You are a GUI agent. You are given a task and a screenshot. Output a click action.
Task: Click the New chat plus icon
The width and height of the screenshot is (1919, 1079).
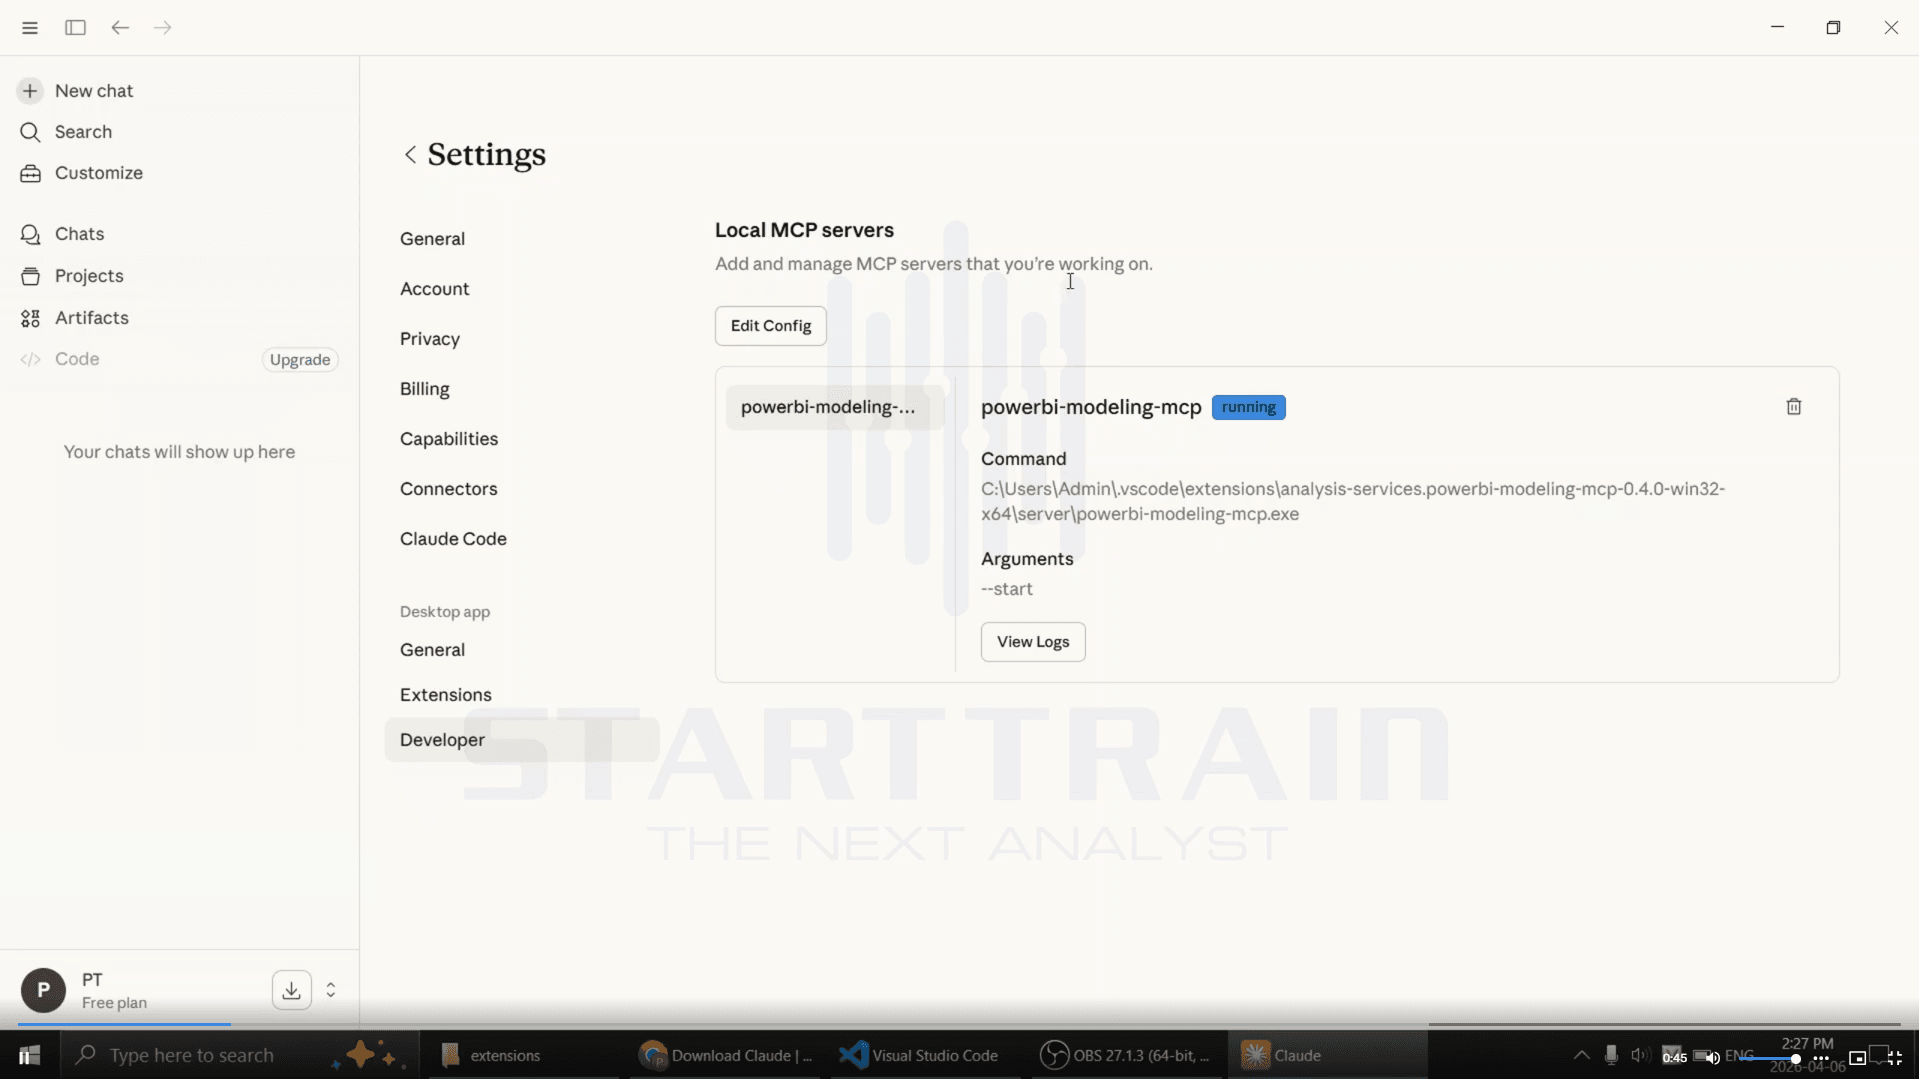click(30, 91)
